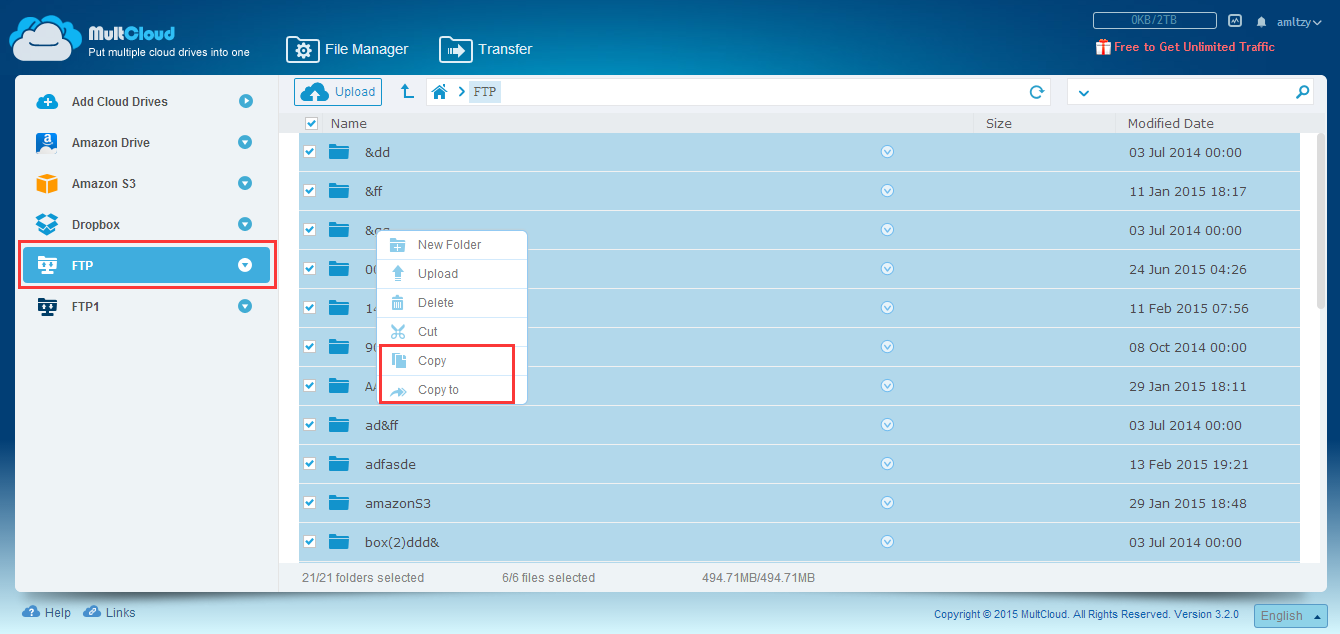Uncheck the amazonS3 folder checkbox

click(x=310, y=503)
